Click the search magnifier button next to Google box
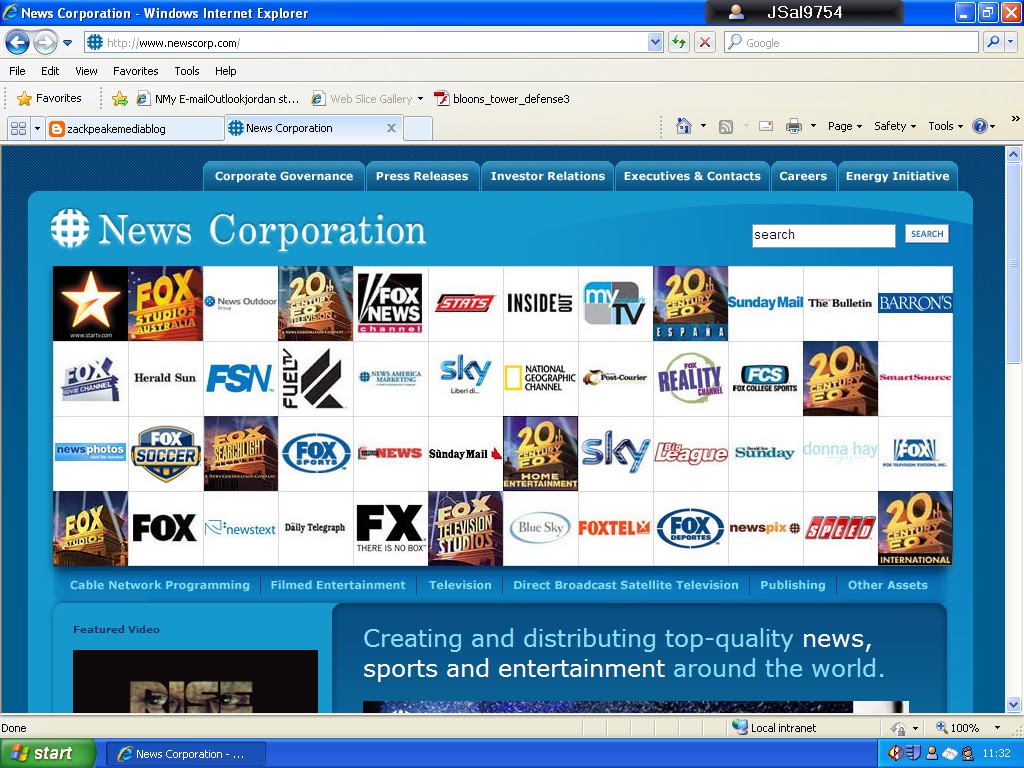The image size is (1024, 768). point(993,42)
